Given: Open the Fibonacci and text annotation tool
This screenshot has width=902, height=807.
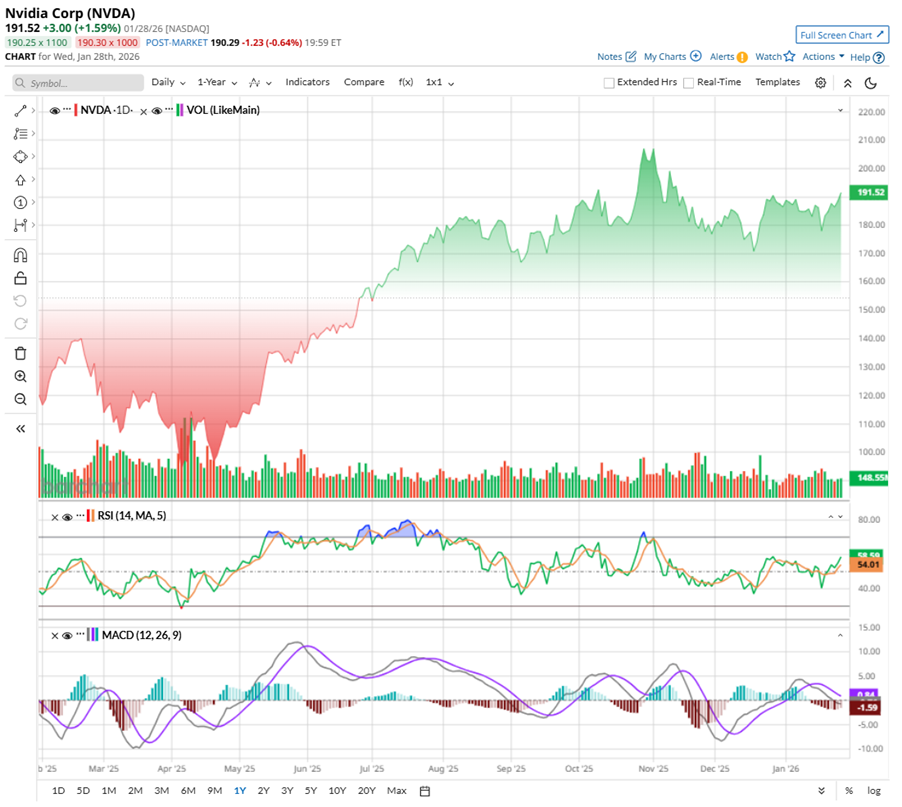Looking at the screenshot, I should point(20,133).
